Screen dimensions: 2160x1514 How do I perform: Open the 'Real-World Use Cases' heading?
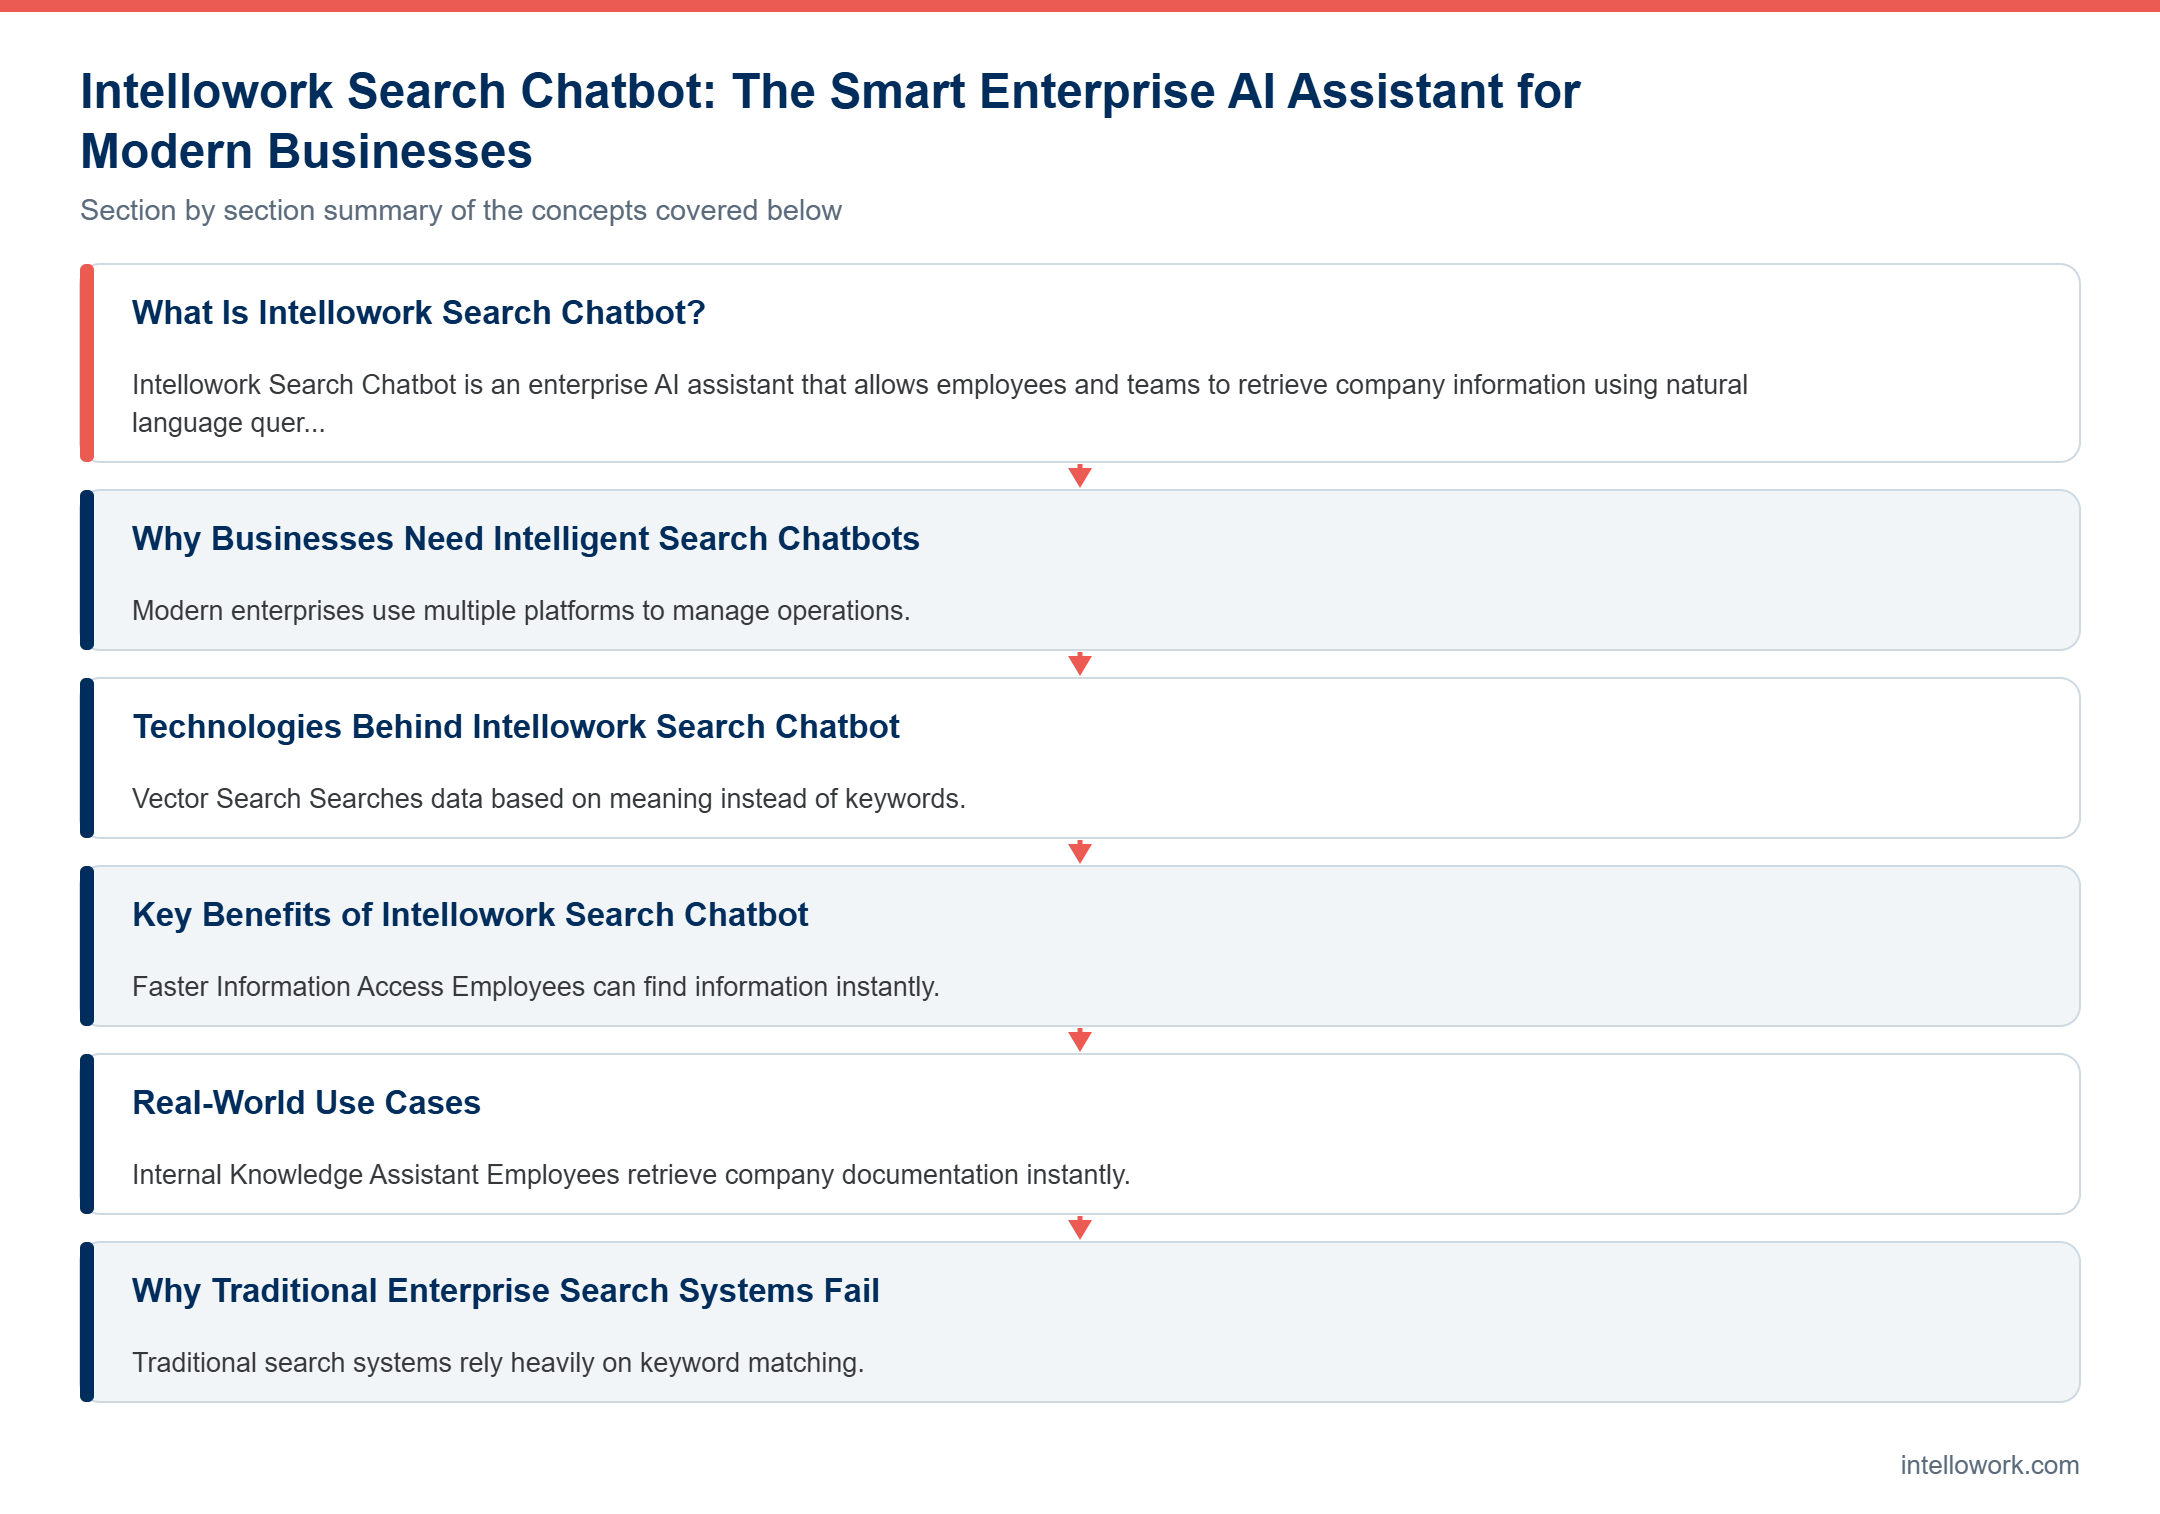306,1103
